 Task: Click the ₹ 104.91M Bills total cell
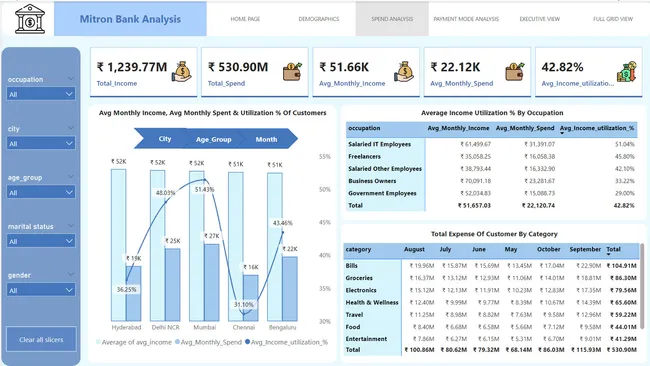[x=621, y=266]
